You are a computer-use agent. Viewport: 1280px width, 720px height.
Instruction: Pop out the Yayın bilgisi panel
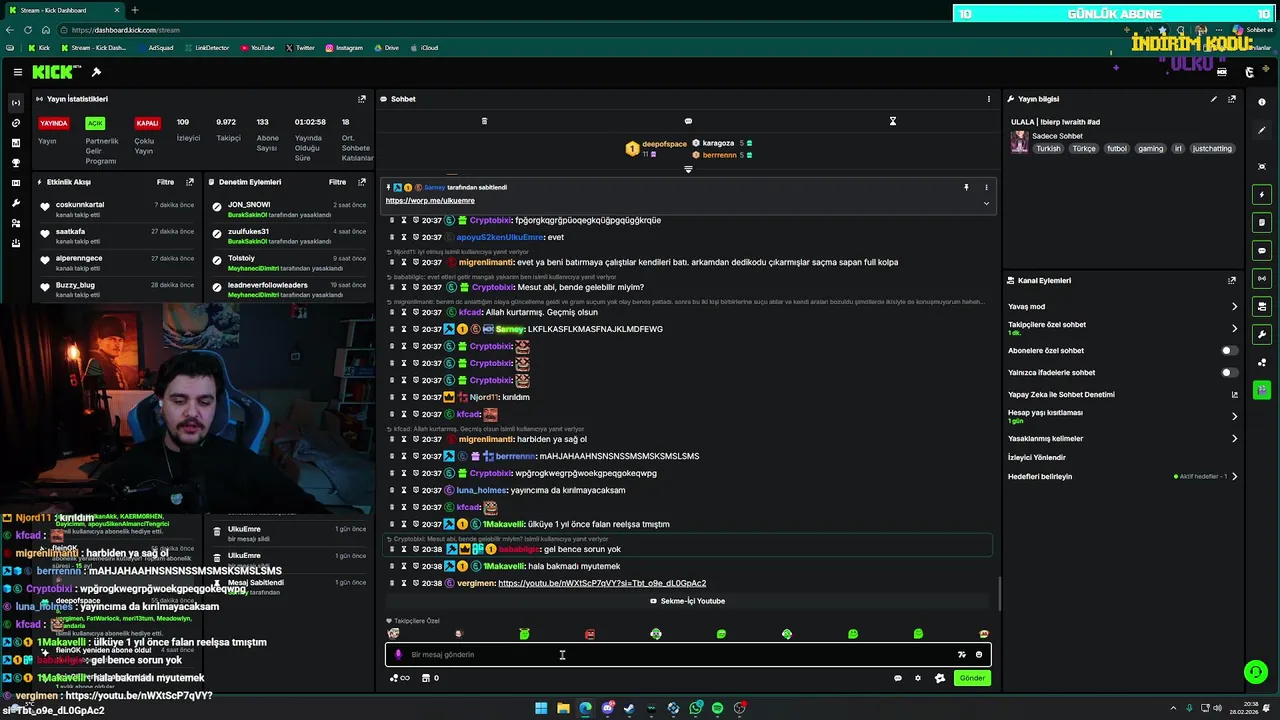click(1232, 99)
